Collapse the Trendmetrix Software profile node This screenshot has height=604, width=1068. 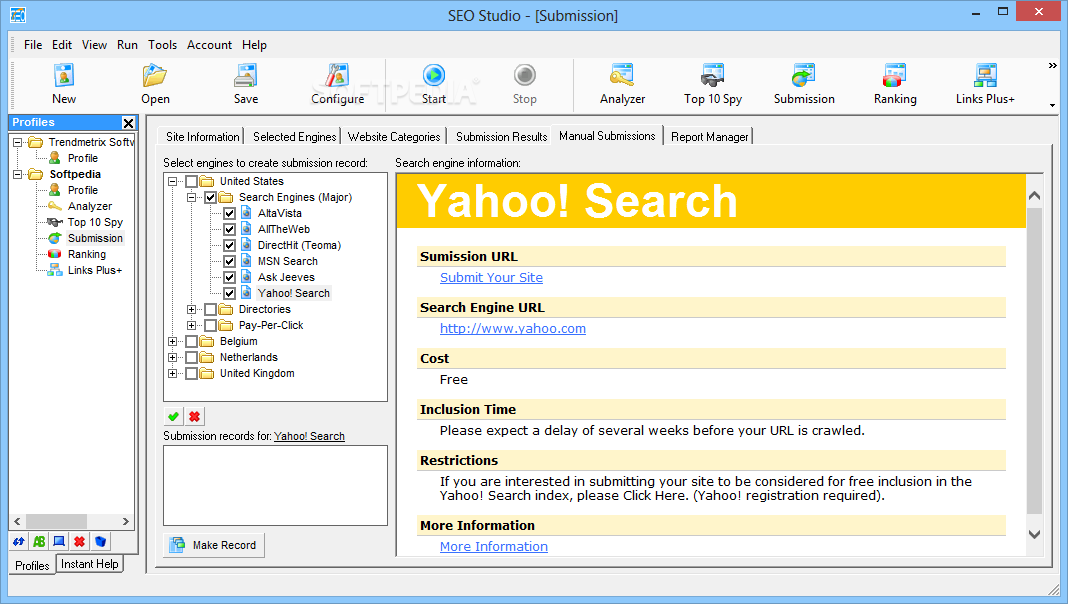[18, 142]
